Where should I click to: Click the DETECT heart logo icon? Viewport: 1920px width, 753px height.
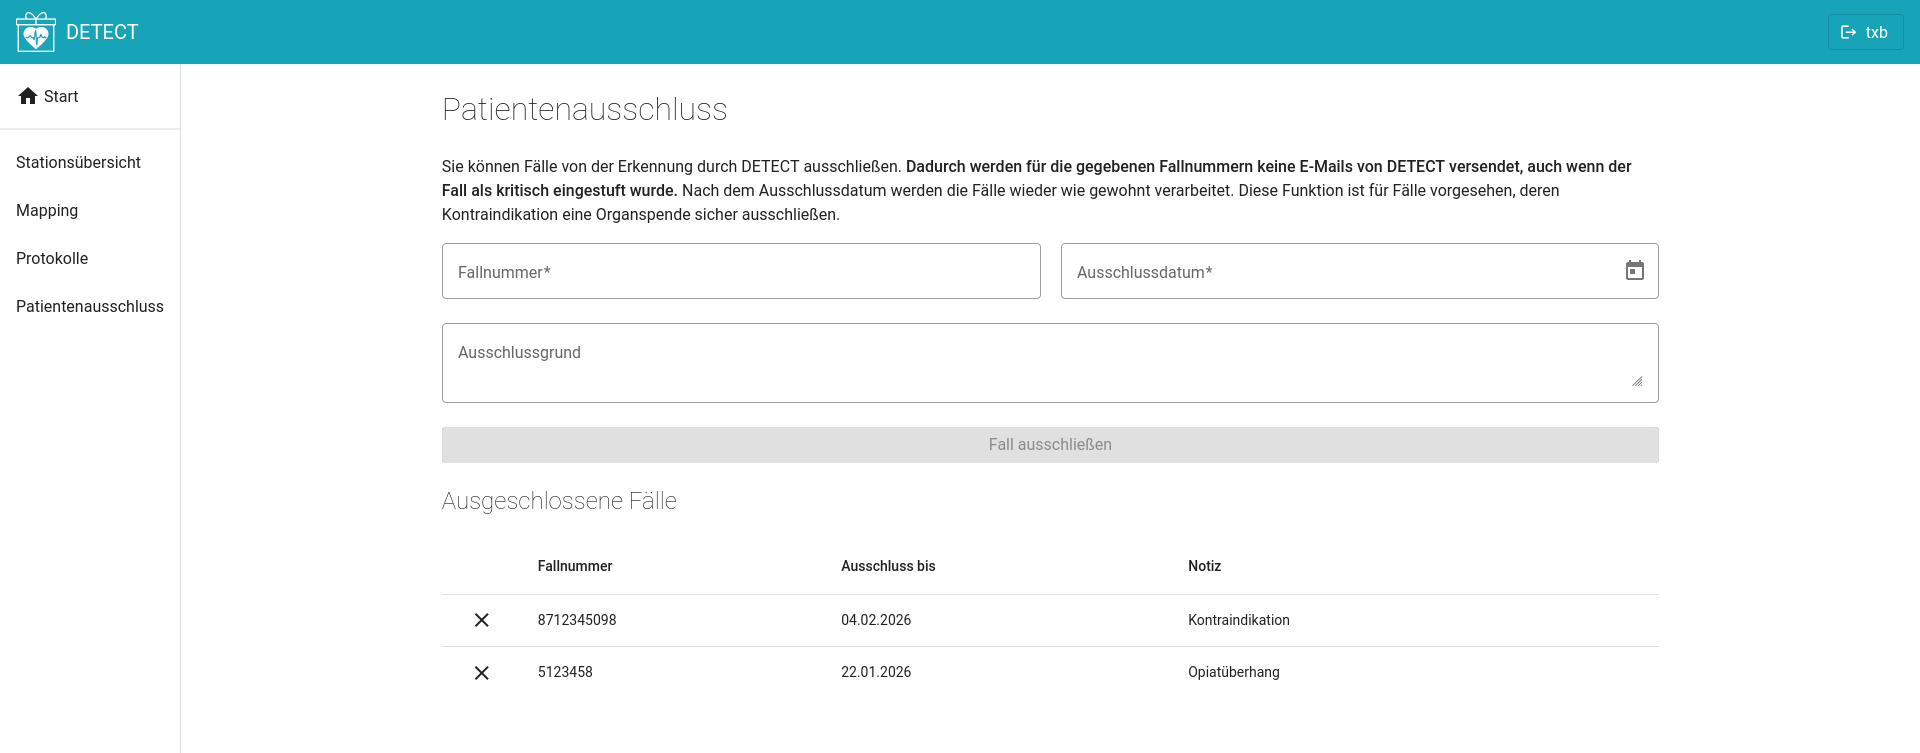36,32
